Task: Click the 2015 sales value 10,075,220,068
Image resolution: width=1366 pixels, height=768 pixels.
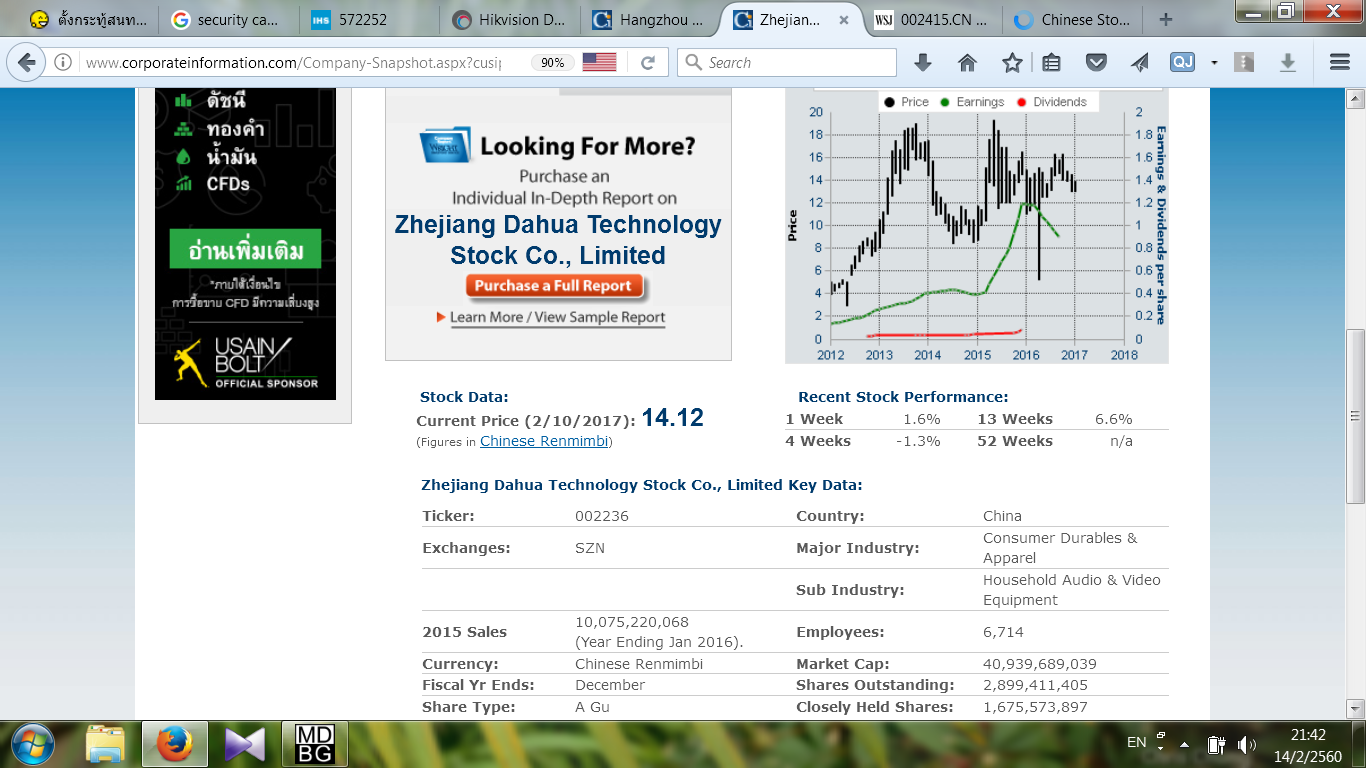Action: 632,622
